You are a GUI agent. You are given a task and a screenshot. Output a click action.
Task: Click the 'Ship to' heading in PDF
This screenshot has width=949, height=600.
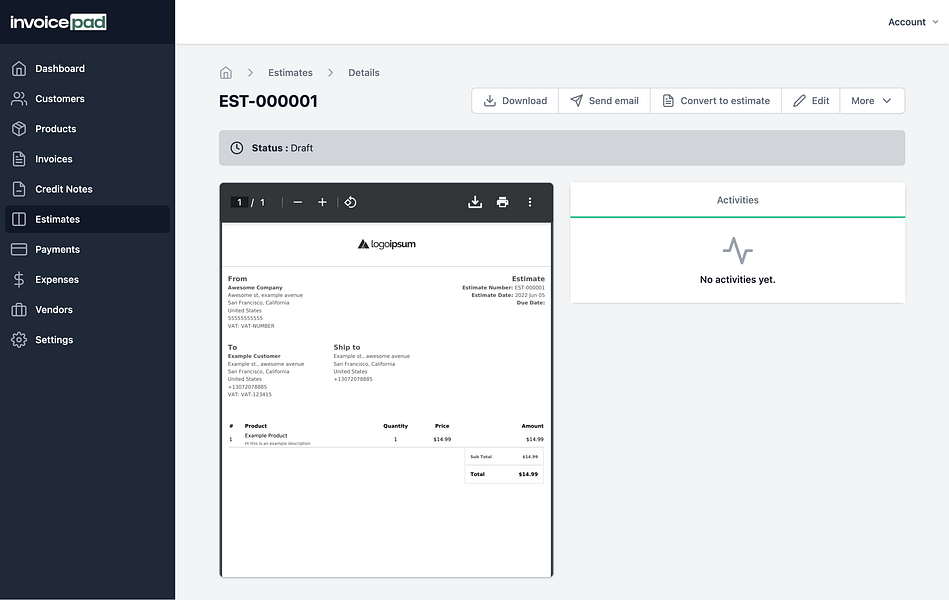click(347, 348)
